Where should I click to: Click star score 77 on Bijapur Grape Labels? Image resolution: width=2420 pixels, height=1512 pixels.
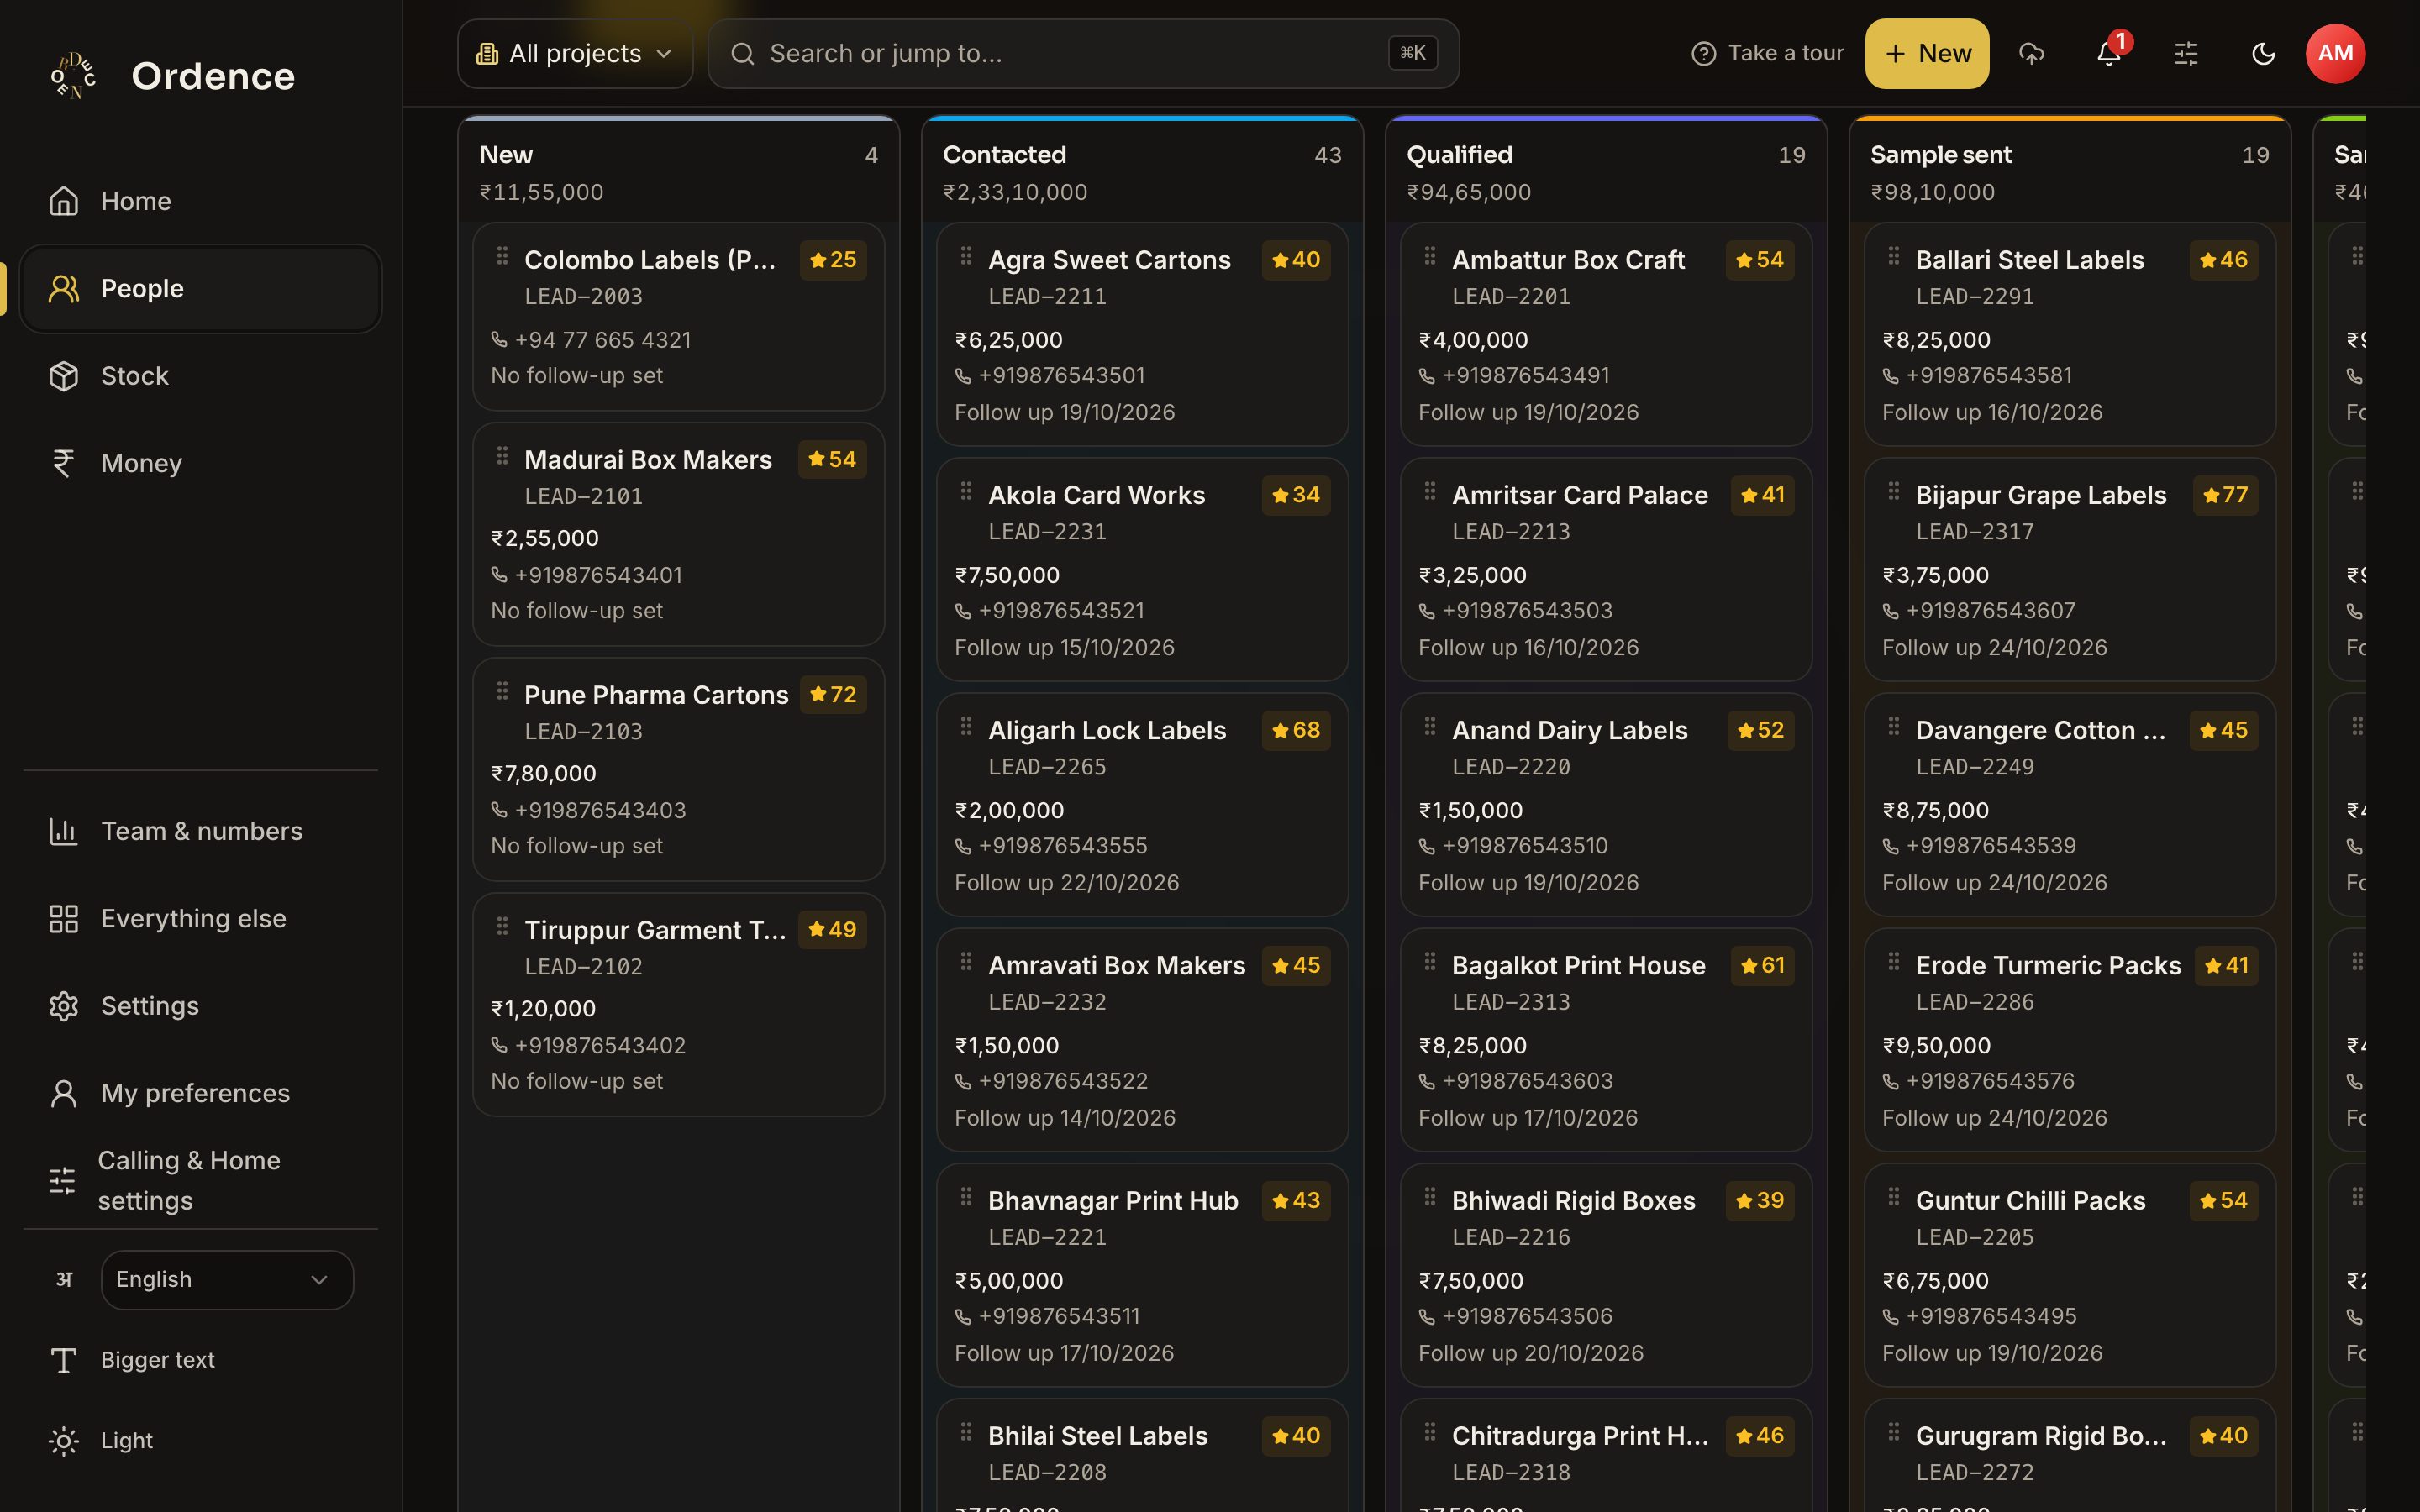(2225, 495)
